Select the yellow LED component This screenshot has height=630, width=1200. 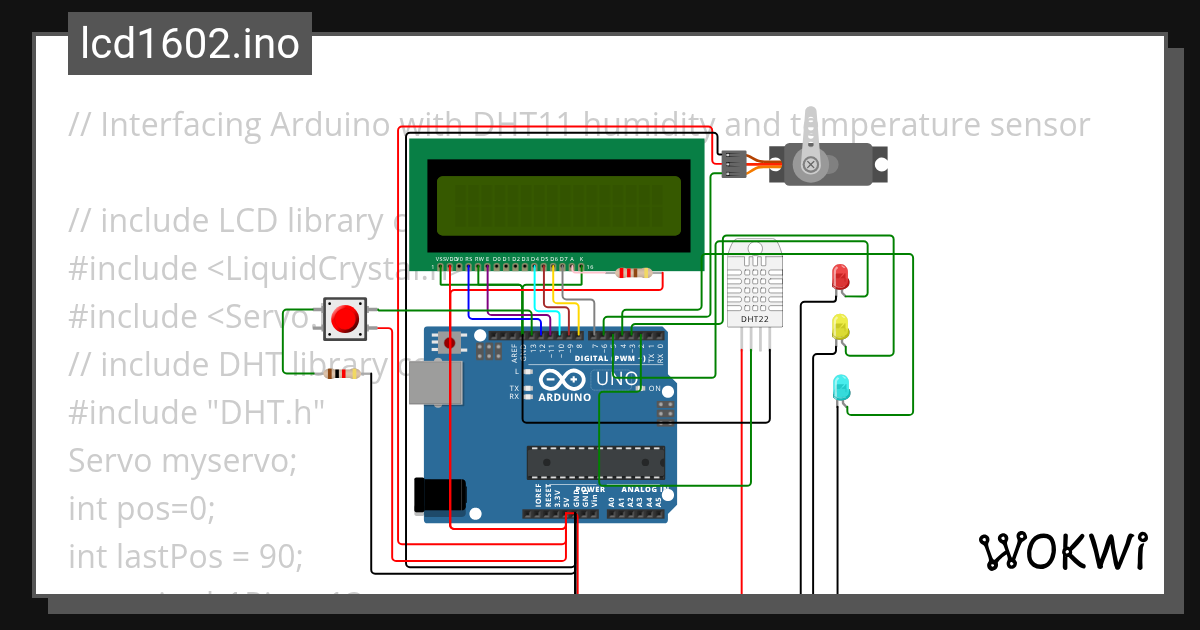(x=838, y=327)
